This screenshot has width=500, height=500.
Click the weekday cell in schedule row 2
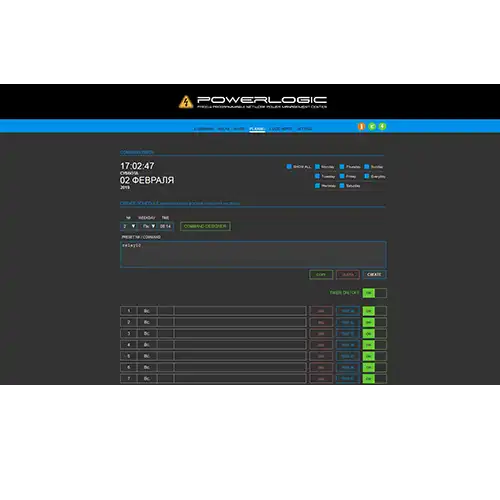(147, 322)
